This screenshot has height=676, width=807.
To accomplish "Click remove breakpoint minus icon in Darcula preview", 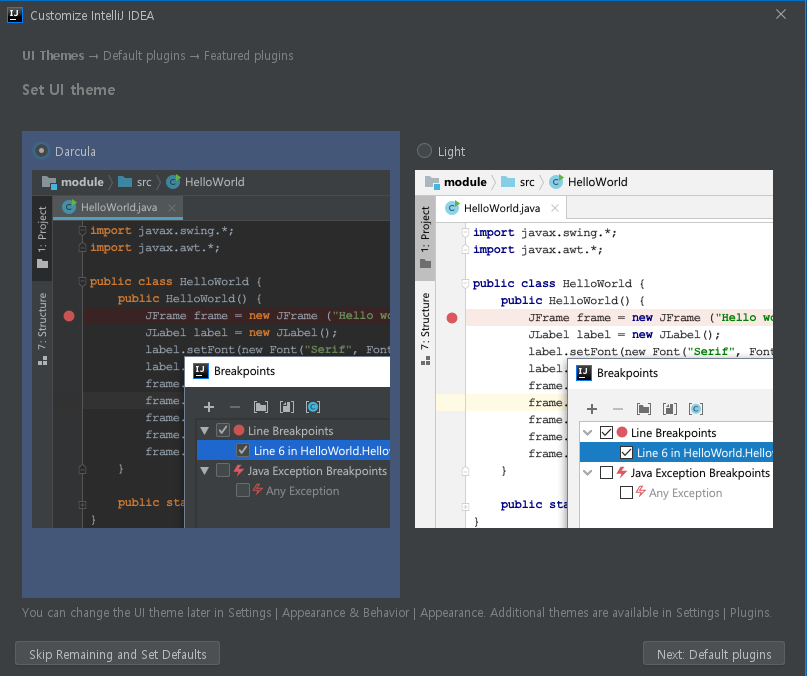I will [235, 407].
